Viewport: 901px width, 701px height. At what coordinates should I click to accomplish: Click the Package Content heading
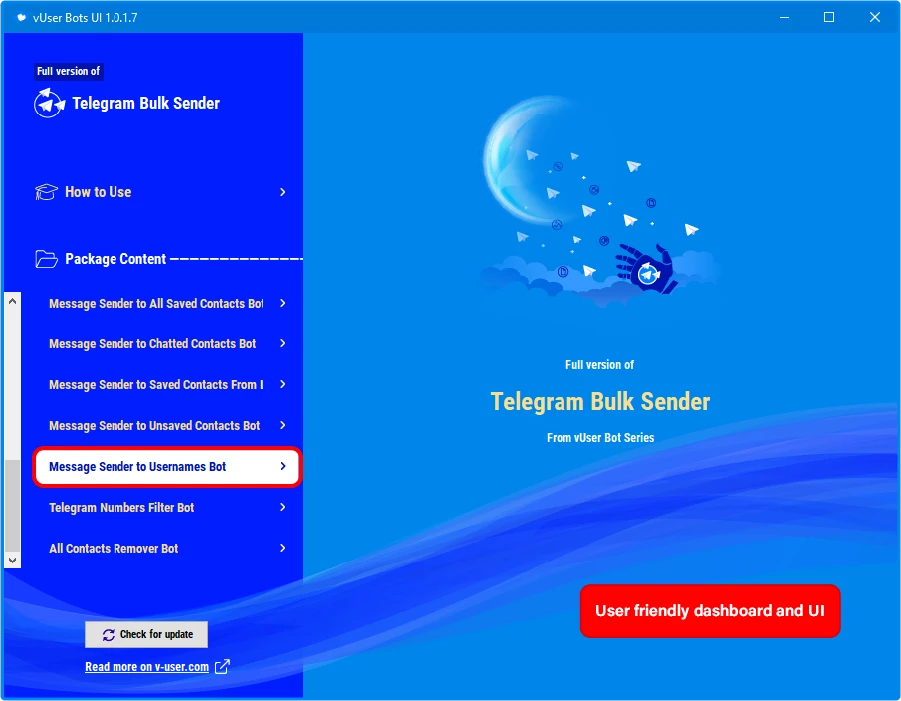[x=115, y=259]
